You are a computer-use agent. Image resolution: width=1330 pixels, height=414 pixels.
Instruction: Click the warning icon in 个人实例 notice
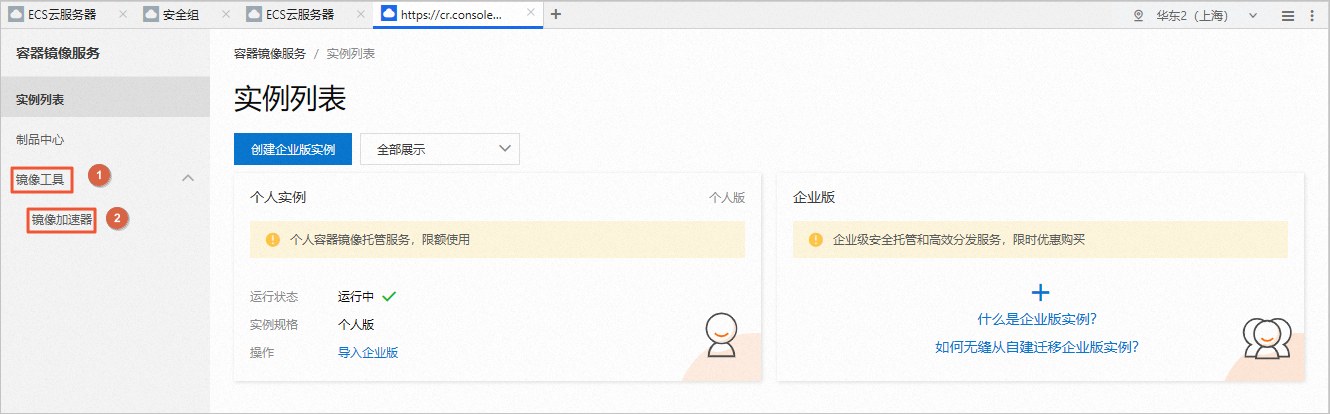(x=272, y=240)
